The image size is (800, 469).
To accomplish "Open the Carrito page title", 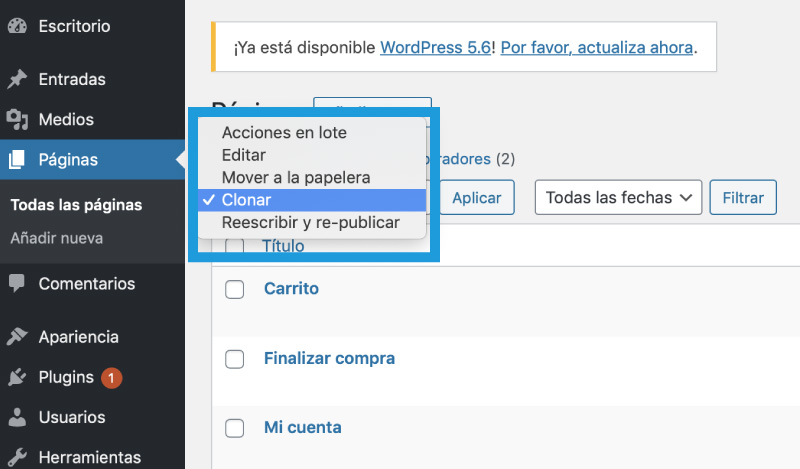I will pyautogui.click(x=291, y=288).
